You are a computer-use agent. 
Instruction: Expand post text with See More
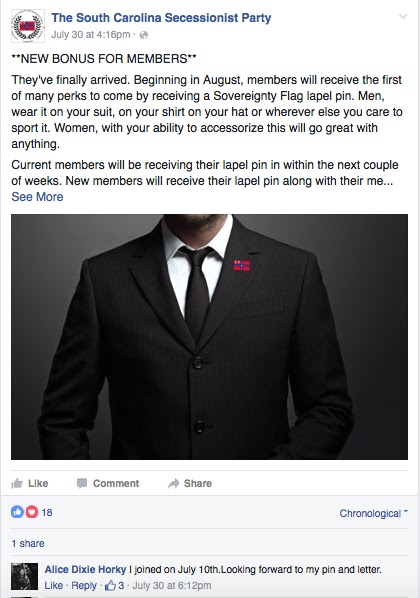pos(37,197)
